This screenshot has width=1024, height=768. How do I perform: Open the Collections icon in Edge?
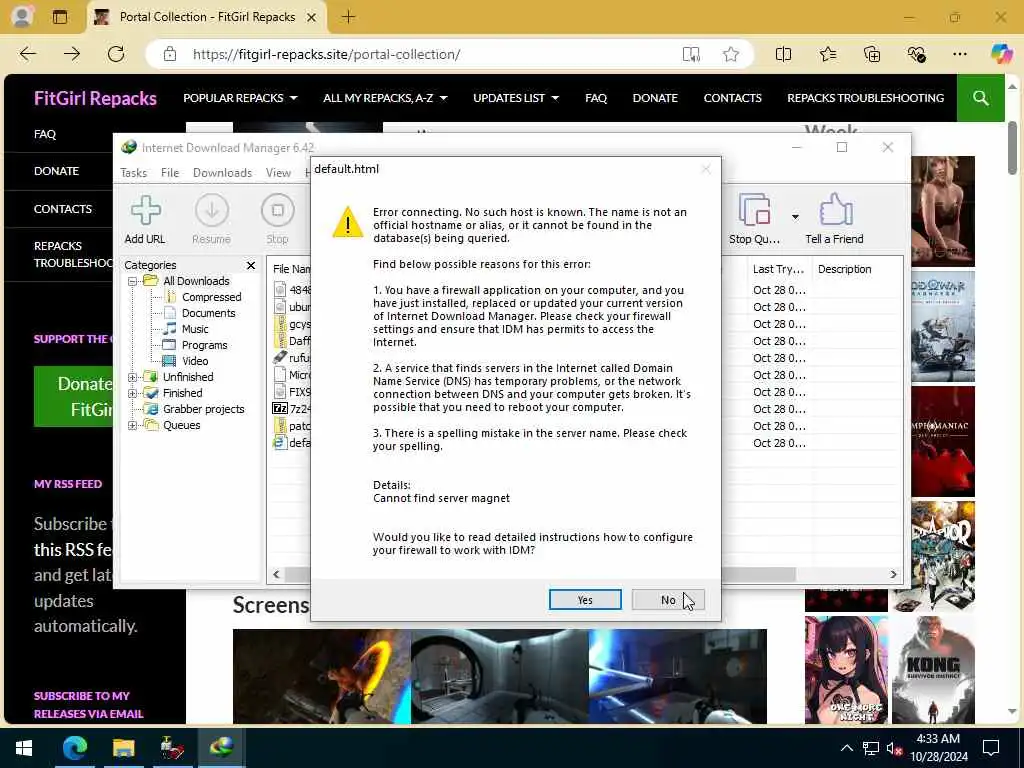pyautogui.click(x=872, y=54)
